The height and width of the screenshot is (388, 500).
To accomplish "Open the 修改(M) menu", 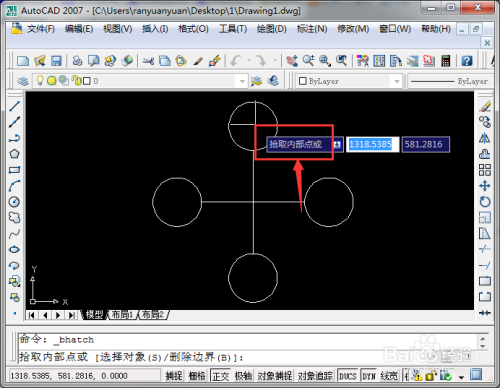I will click(x=353, y=29).
